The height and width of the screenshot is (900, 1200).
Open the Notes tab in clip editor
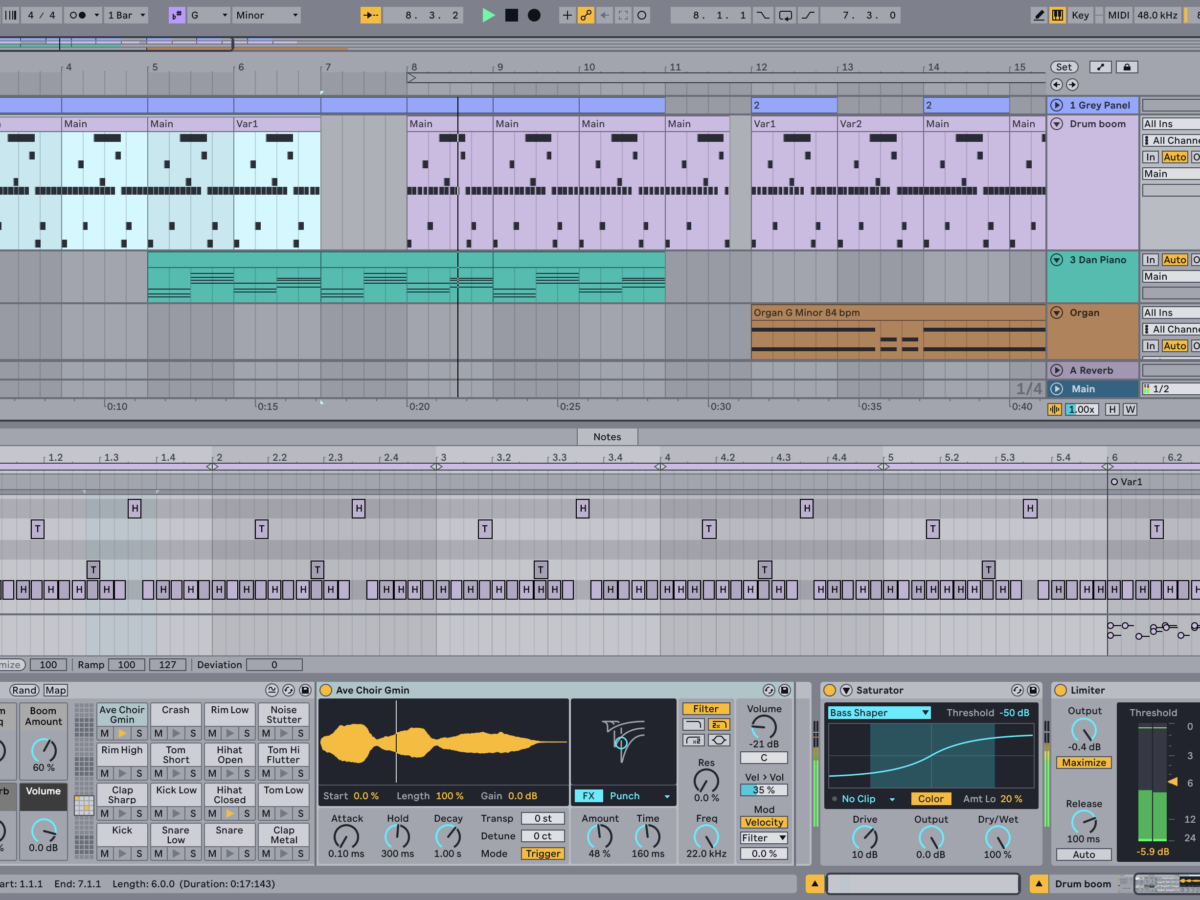(607, 437)
